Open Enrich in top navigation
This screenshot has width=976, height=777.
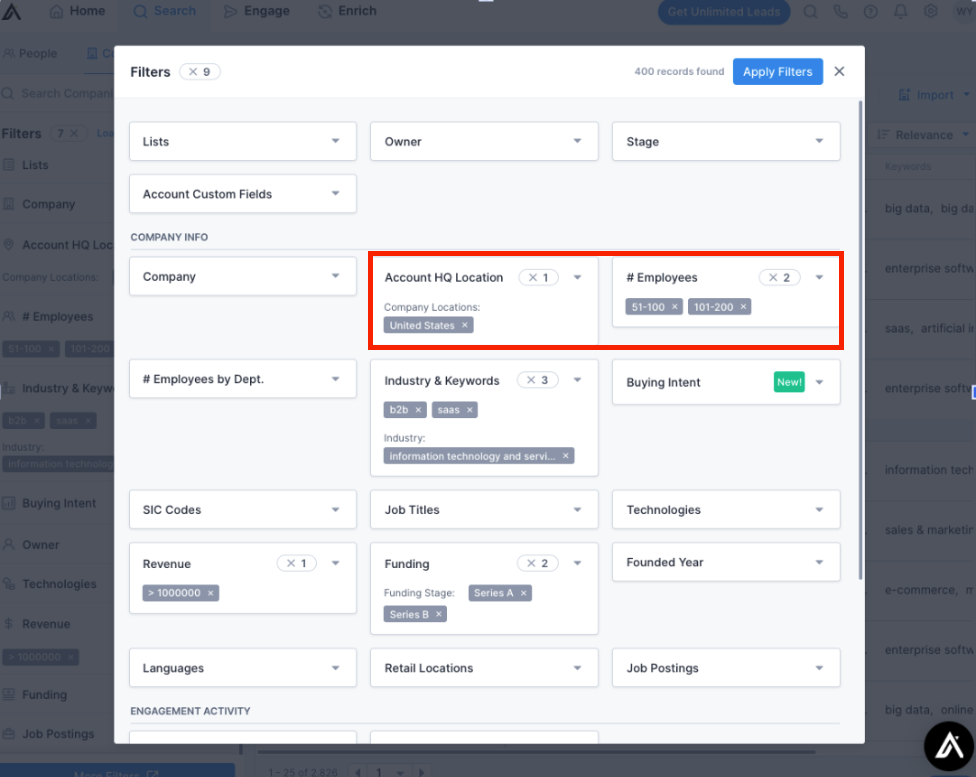pos(347,11)
